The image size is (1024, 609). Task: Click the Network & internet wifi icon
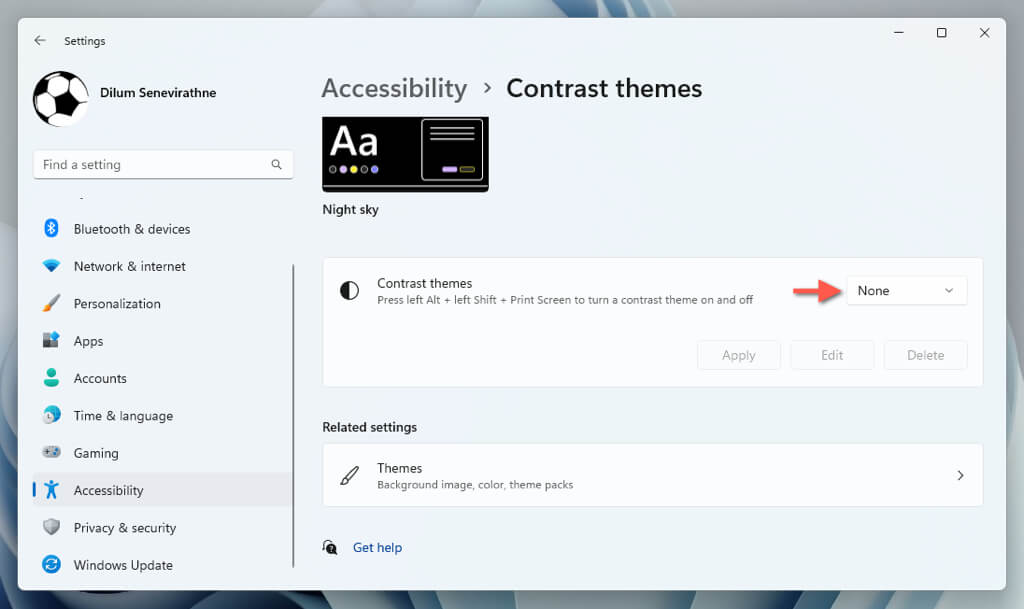point(52,266)
